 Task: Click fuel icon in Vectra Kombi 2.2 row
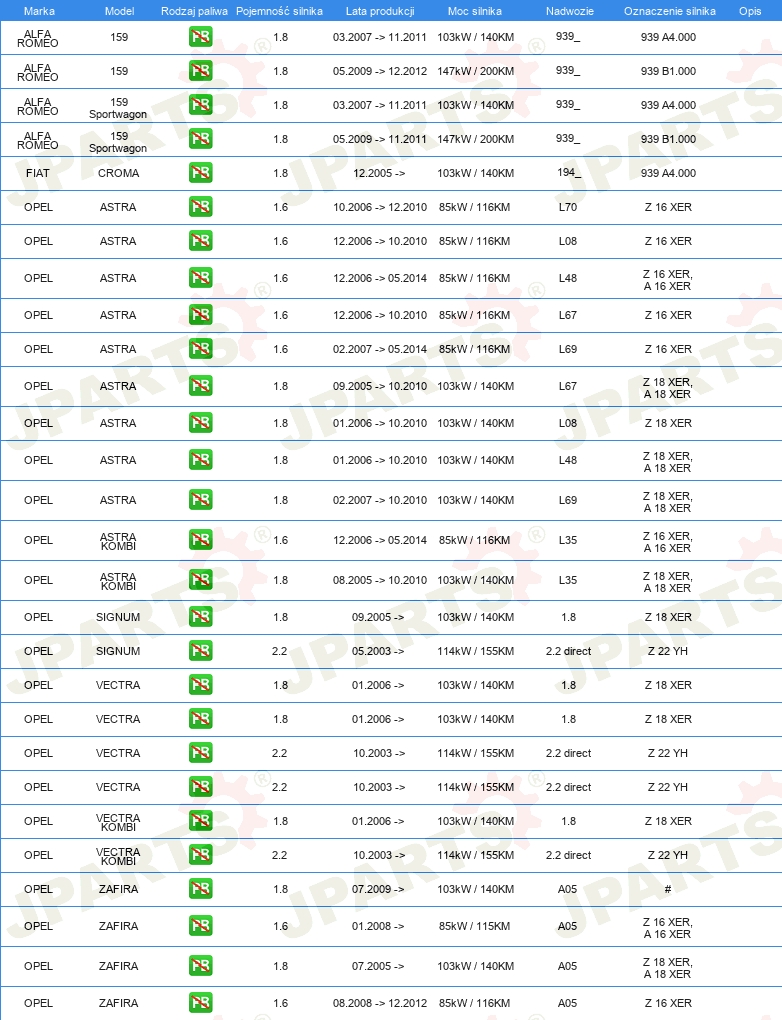[x=200, y=855]
